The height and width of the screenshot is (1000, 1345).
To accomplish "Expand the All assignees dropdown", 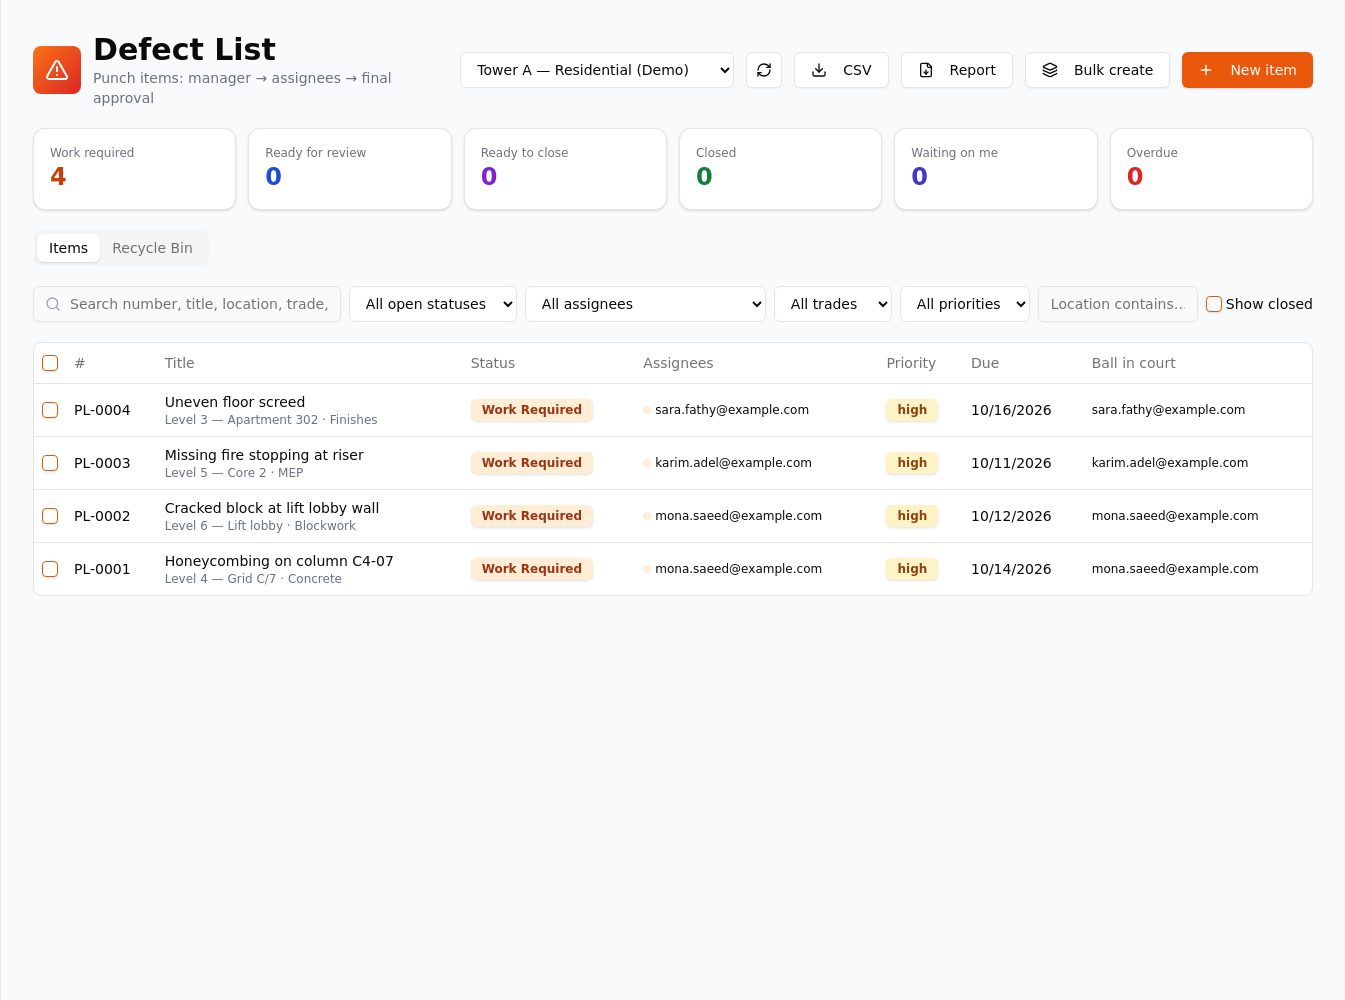I will click(645, 304).
